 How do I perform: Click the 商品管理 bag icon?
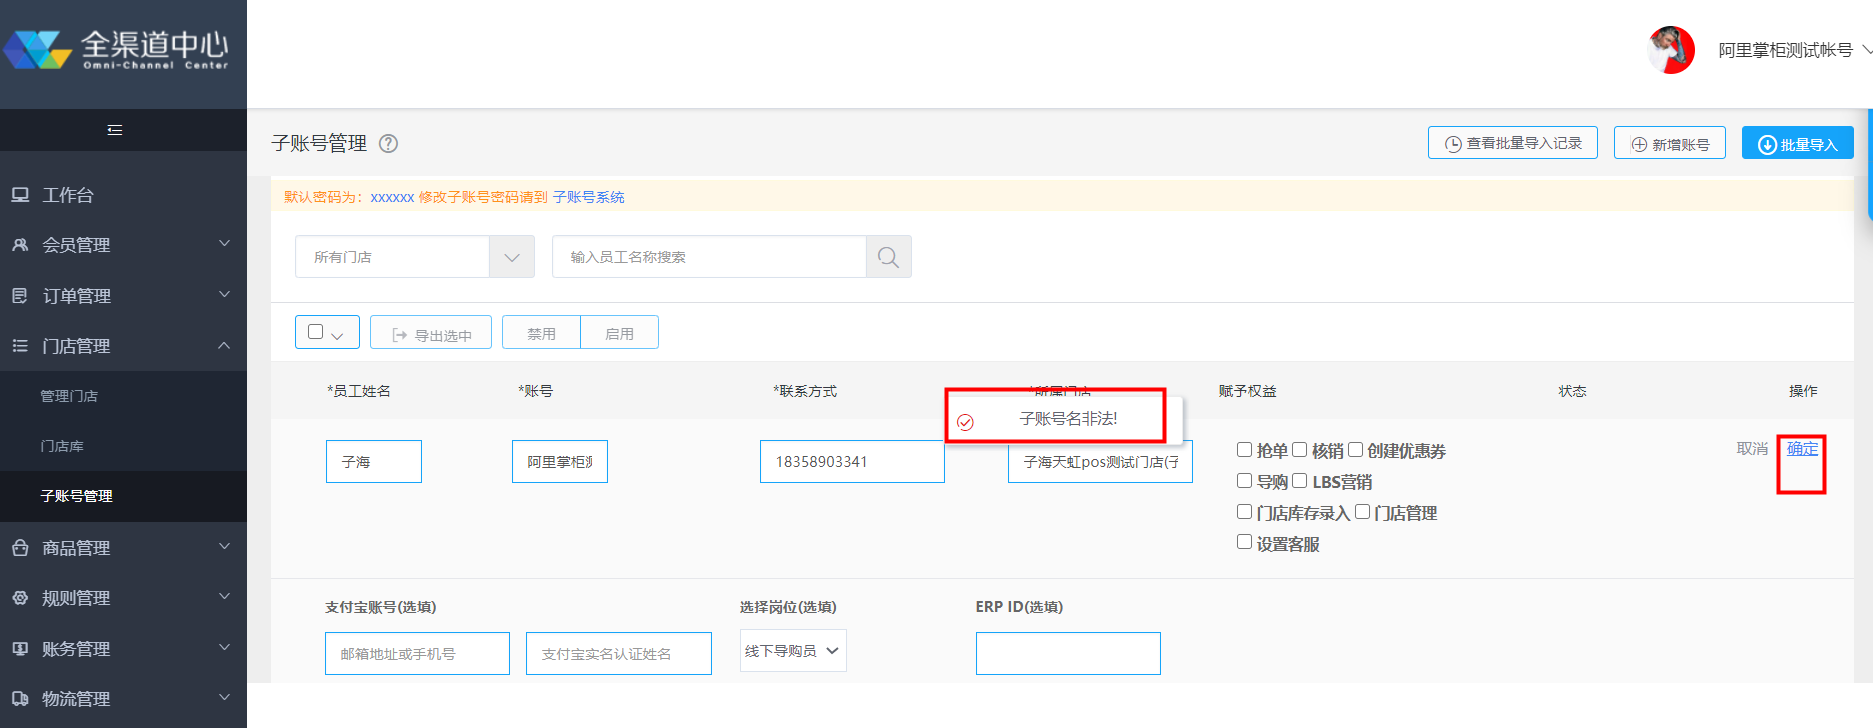pyautogui.click(x=20, y=548)
